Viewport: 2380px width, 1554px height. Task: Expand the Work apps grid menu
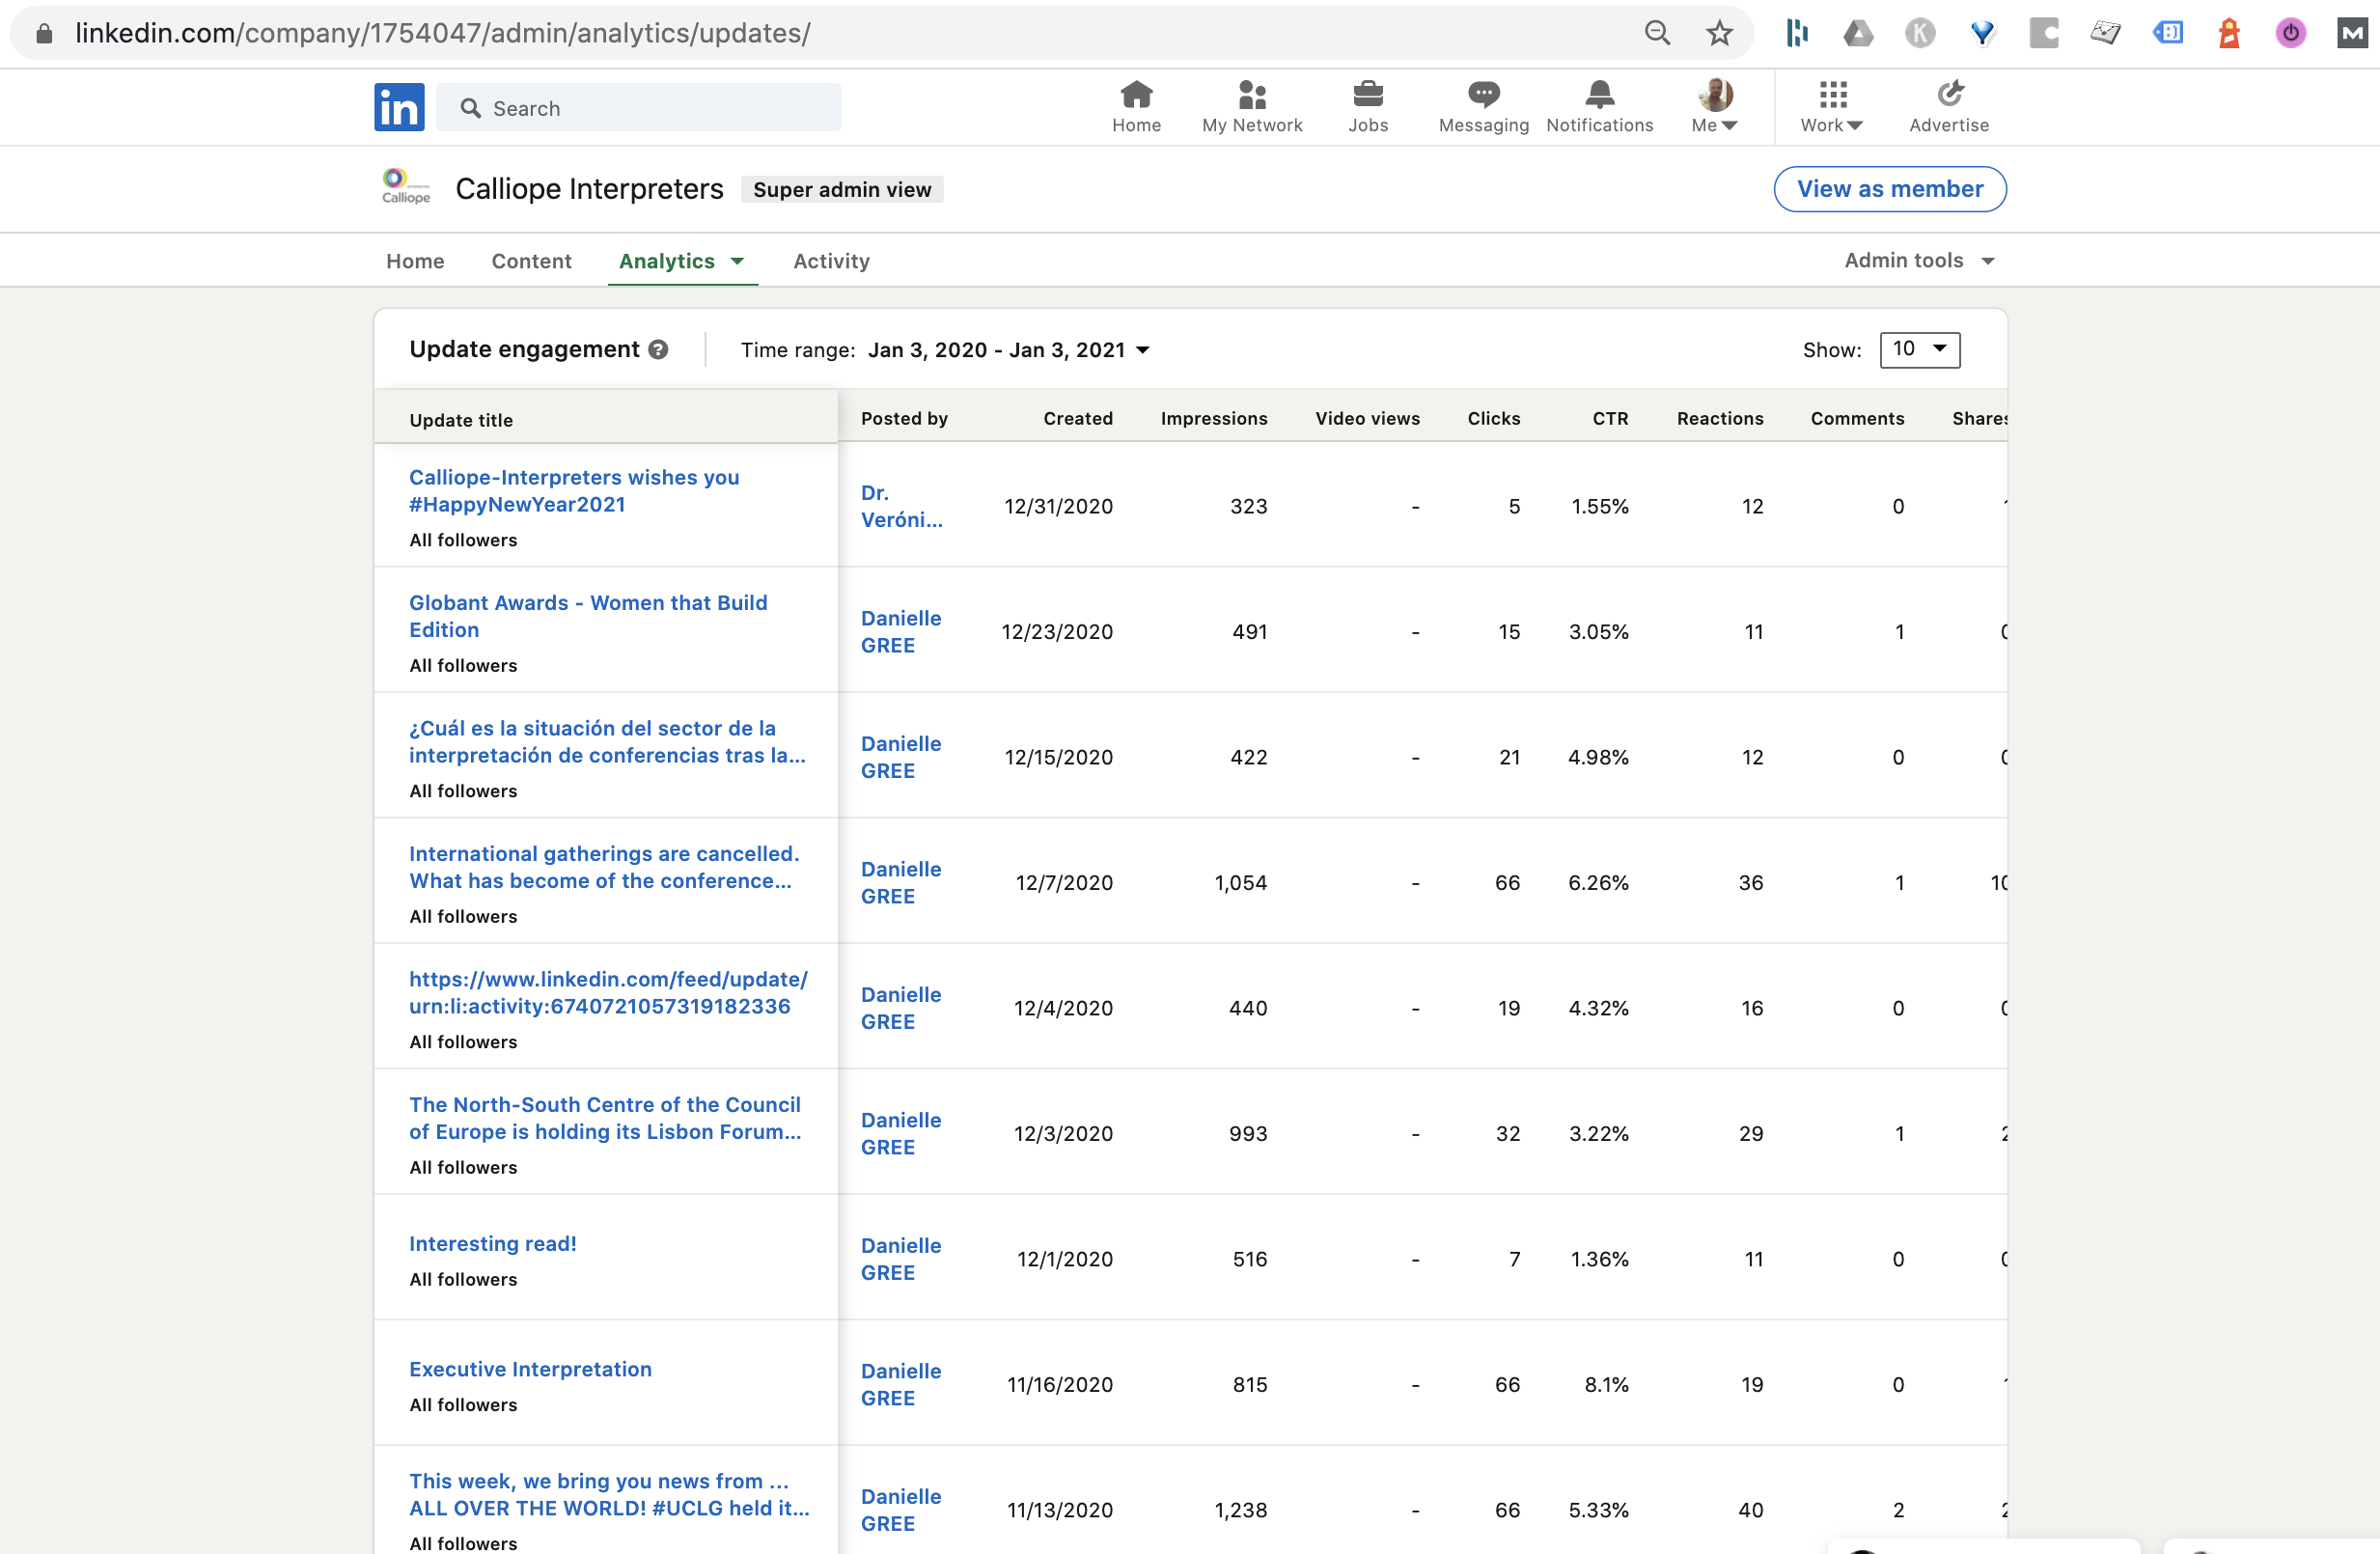click(1832, 106)
